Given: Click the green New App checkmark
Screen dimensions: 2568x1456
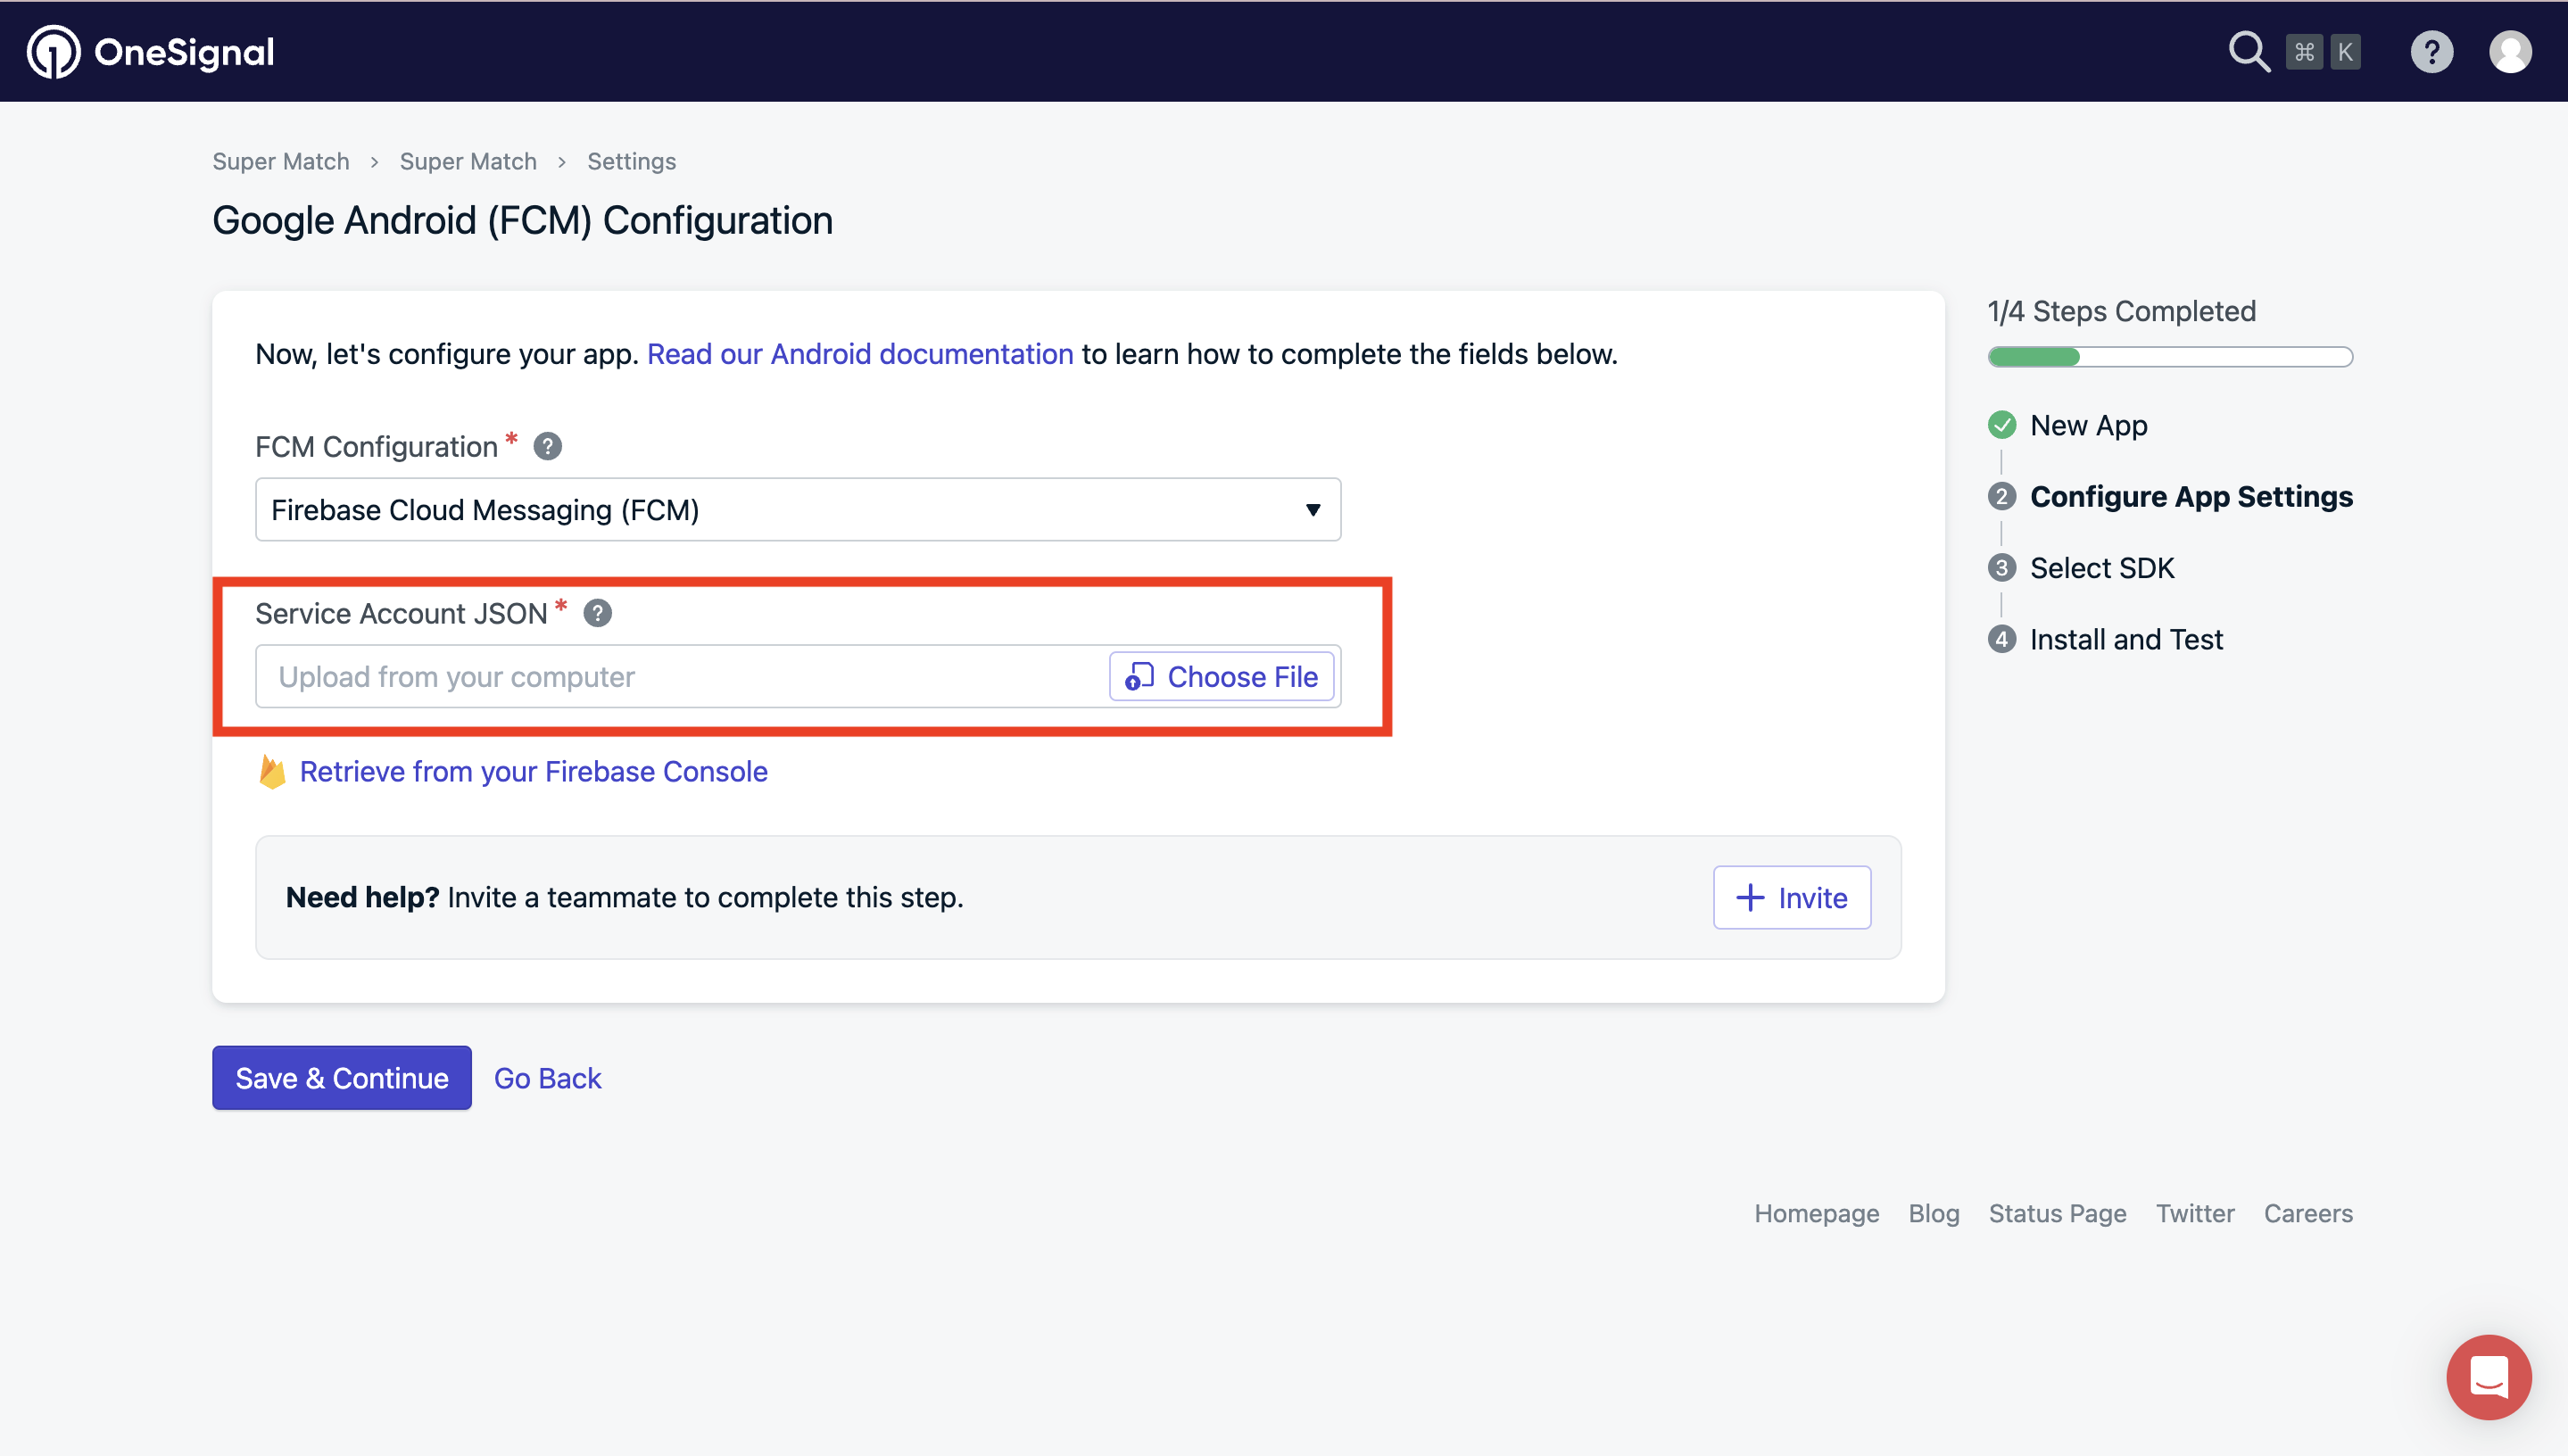Looking at the screenshot, I should click(x=2002, y=425).
